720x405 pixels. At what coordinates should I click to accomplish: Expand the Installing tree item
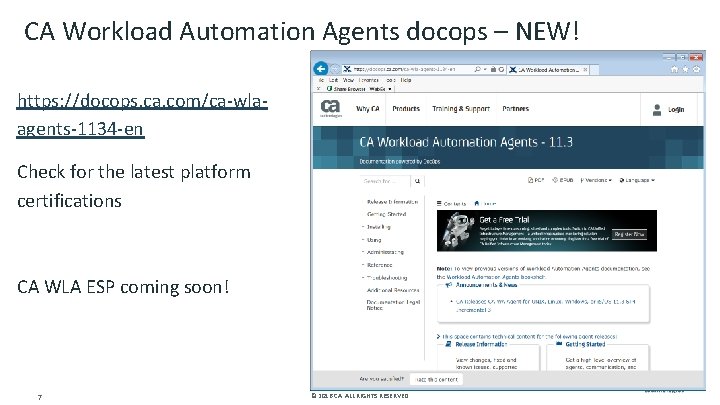coord(363,227)
